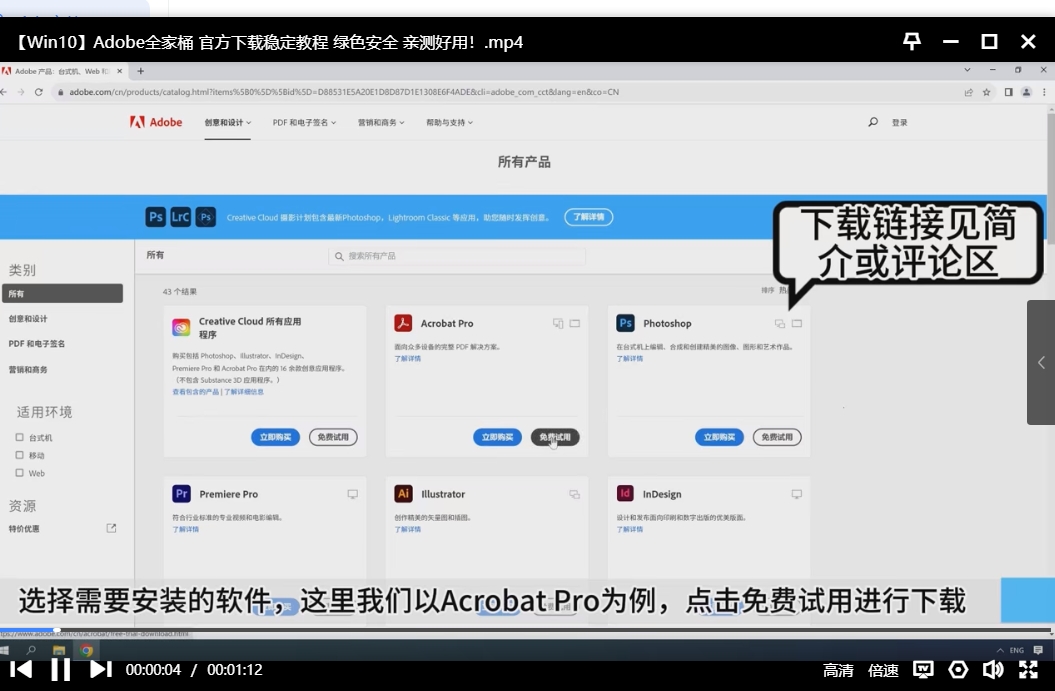Screen dimensions: 1055x691
Task: Click the Photoshop app icon on its product card
Action: [x=626, y=322]
